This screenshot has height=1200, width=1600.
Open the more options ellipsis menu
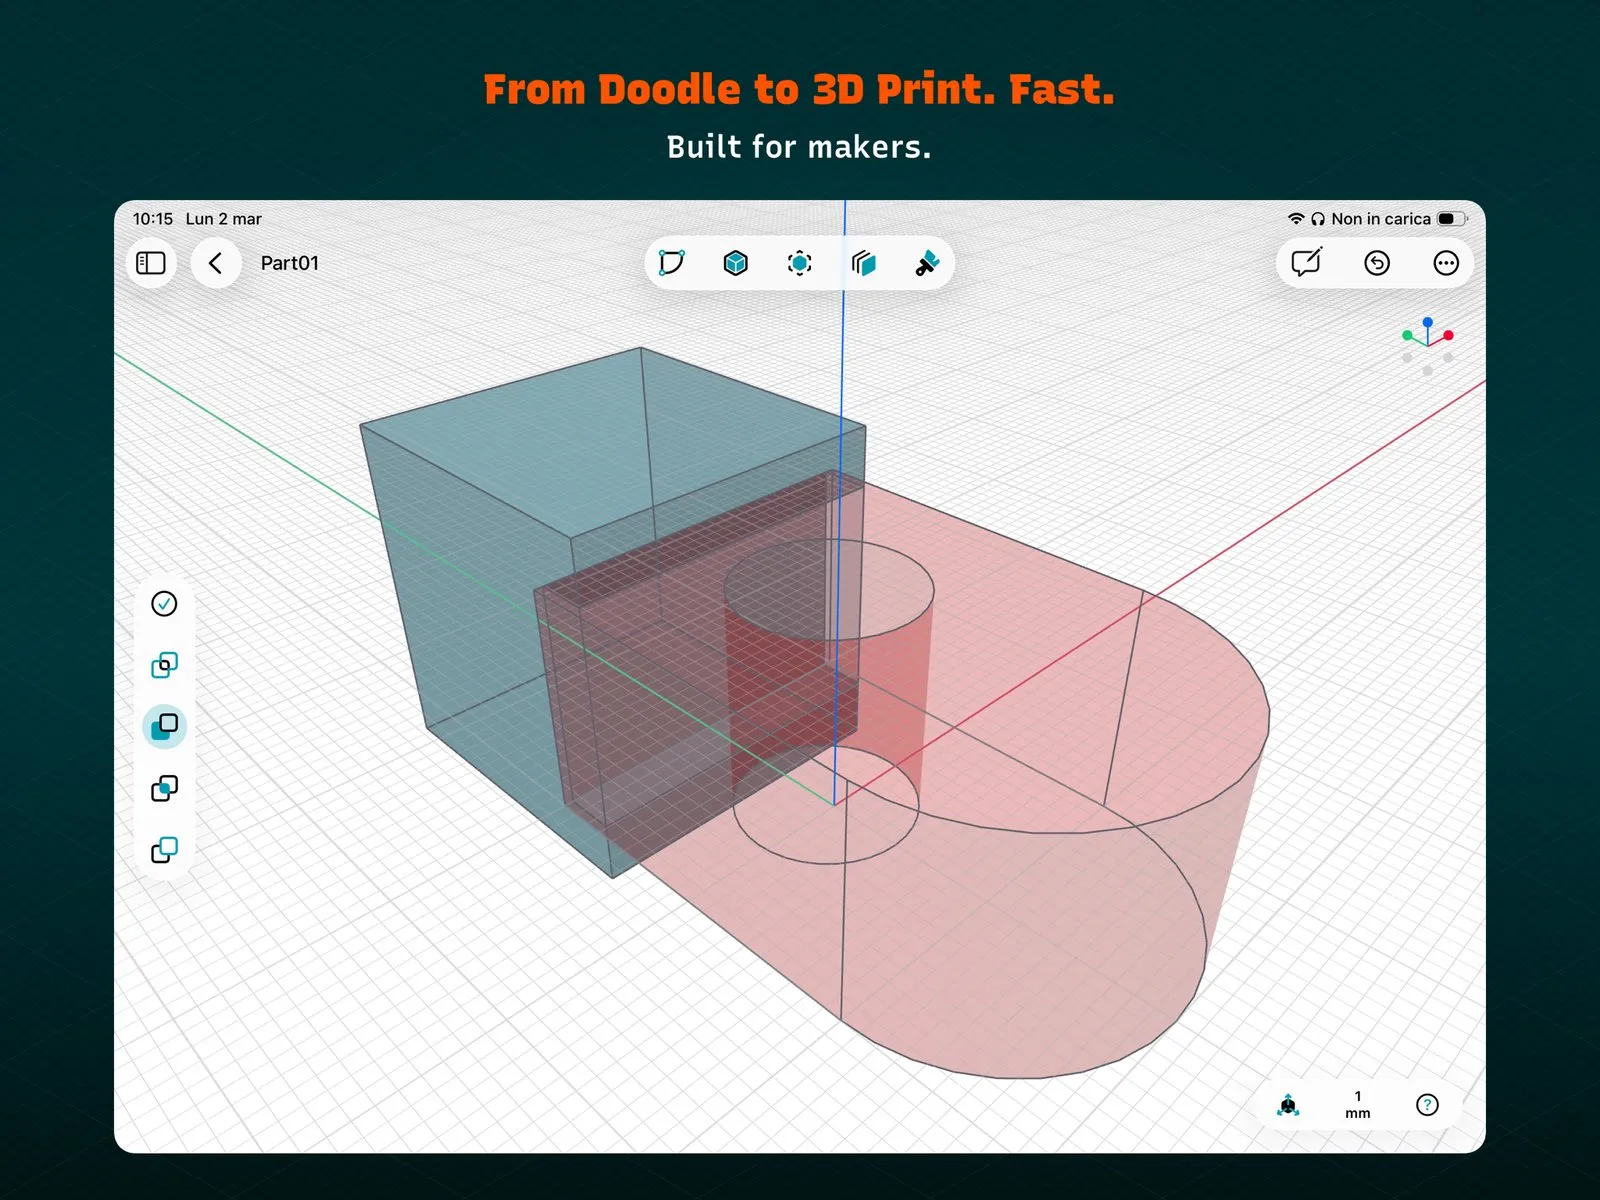click(x=1446, y=263)
